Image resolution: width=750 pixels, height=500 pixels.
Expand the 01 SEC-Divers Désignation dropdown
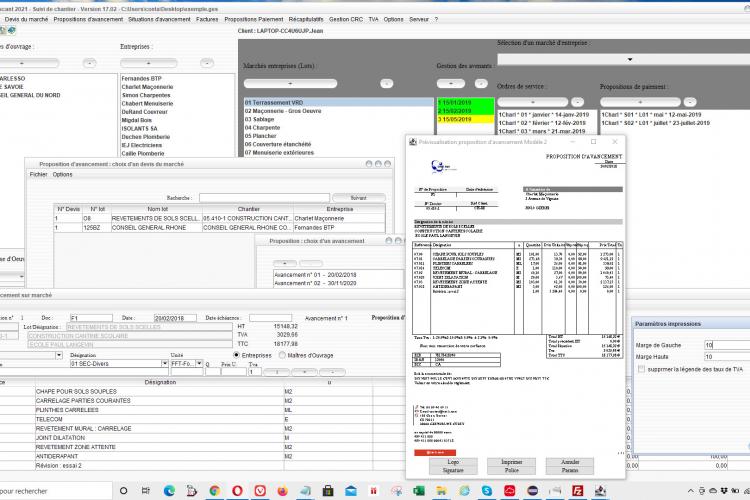(165, 364)
